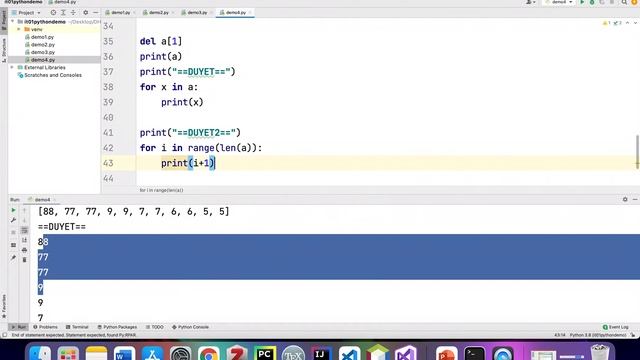This screenshot has width=640, height=360.
Task: Open Finder from the Dock
Action: [x=40, y=353]
